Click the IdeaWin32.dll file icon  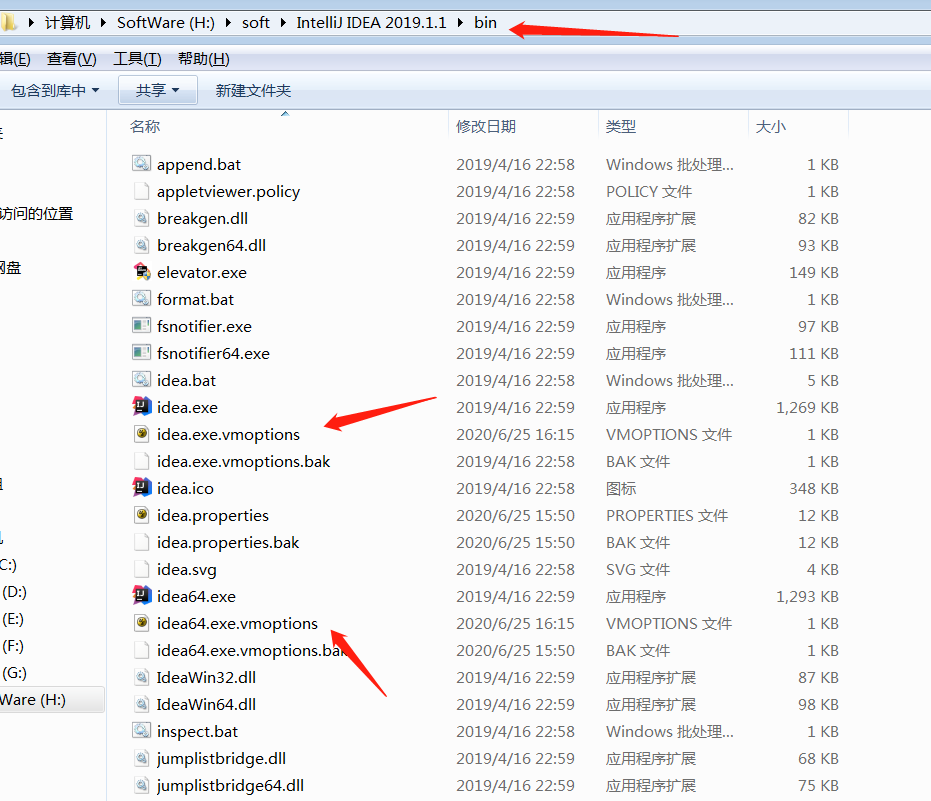click(x=141, y=677)
